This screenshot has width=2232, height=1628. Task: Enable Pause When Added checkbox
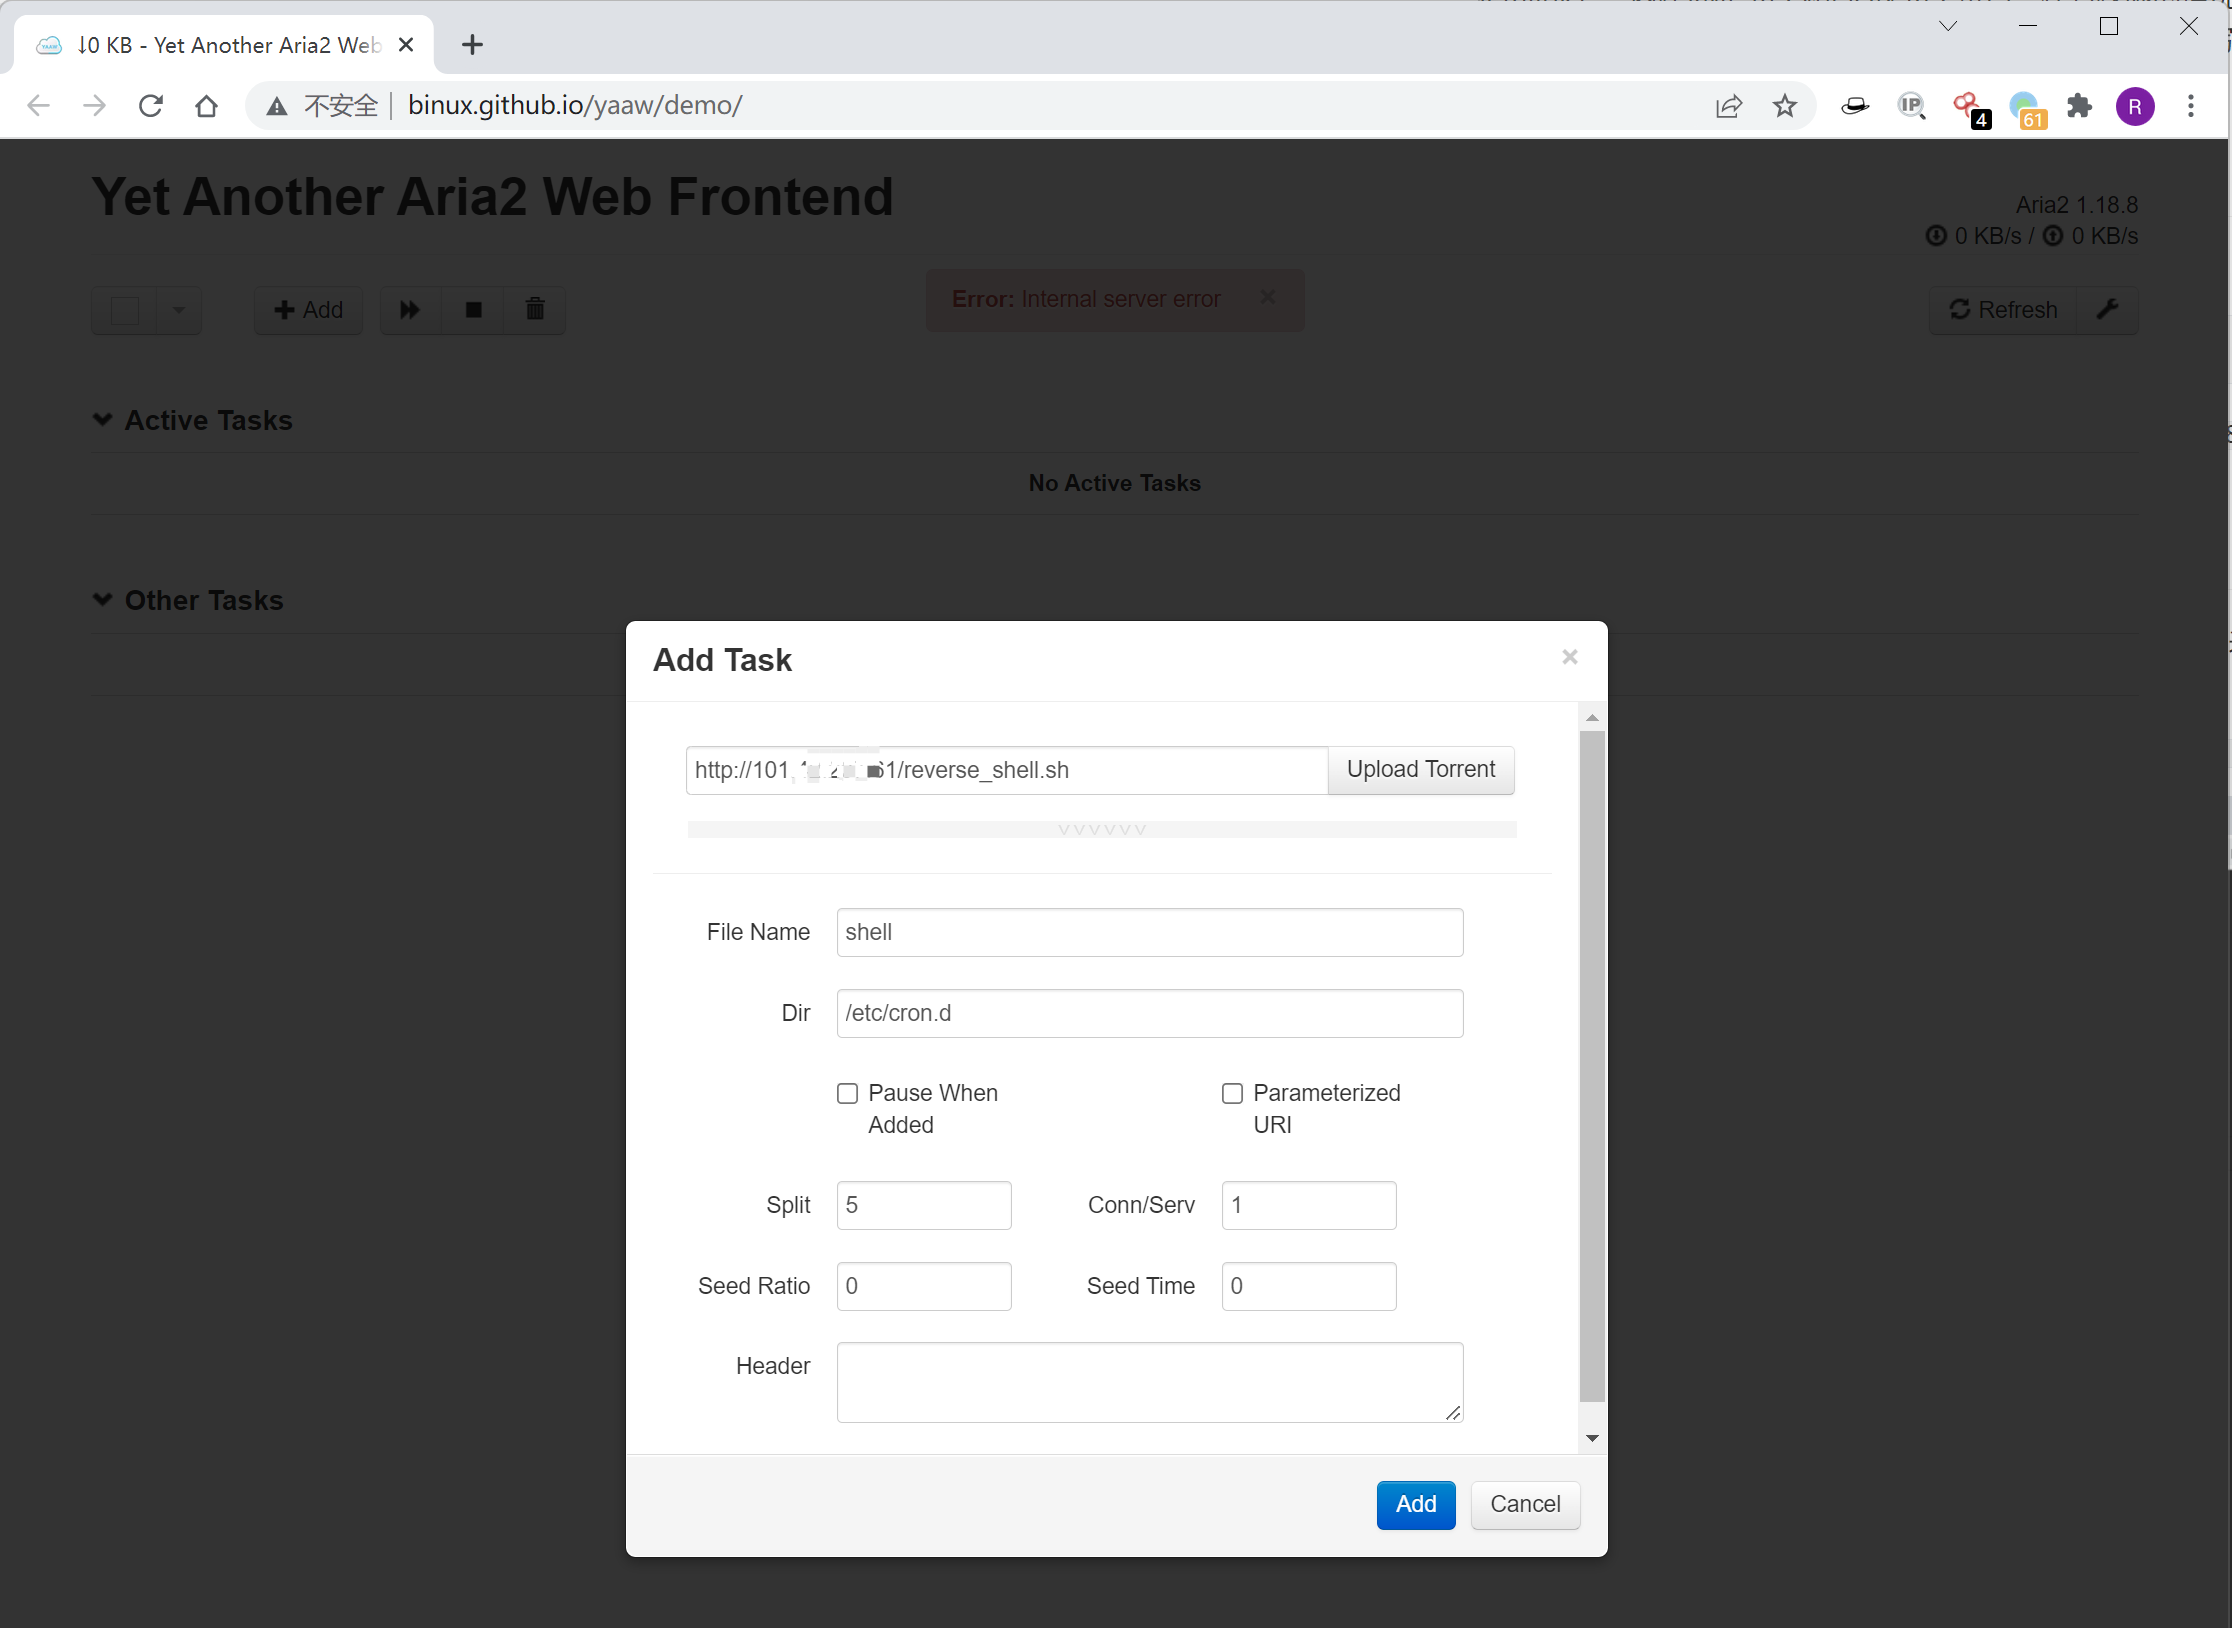[x=848, y=1093]
